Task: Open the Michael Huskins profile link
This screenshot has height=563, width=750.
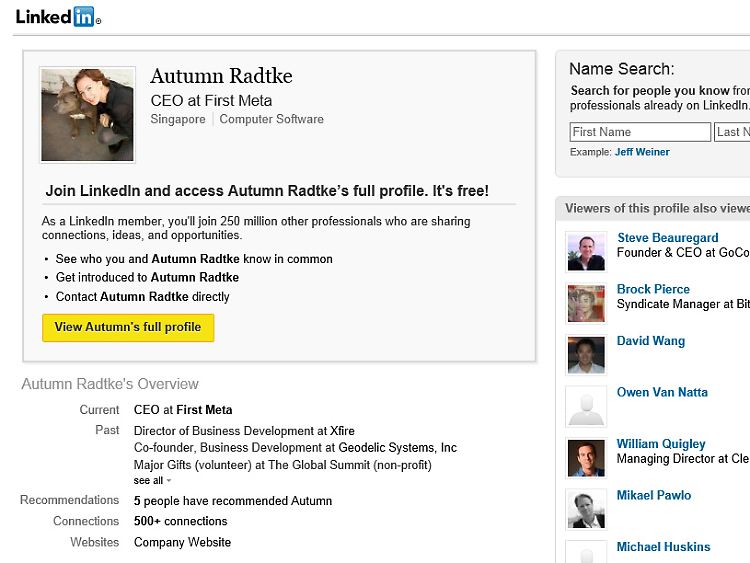Action: coord(663,547)
